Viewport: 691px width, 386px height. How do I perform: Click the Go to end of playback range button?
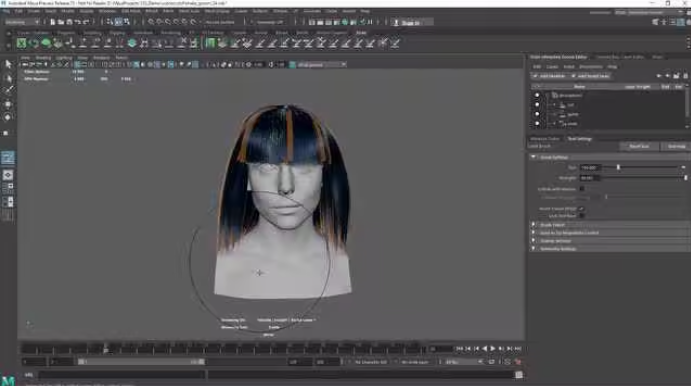click(518, 349)
